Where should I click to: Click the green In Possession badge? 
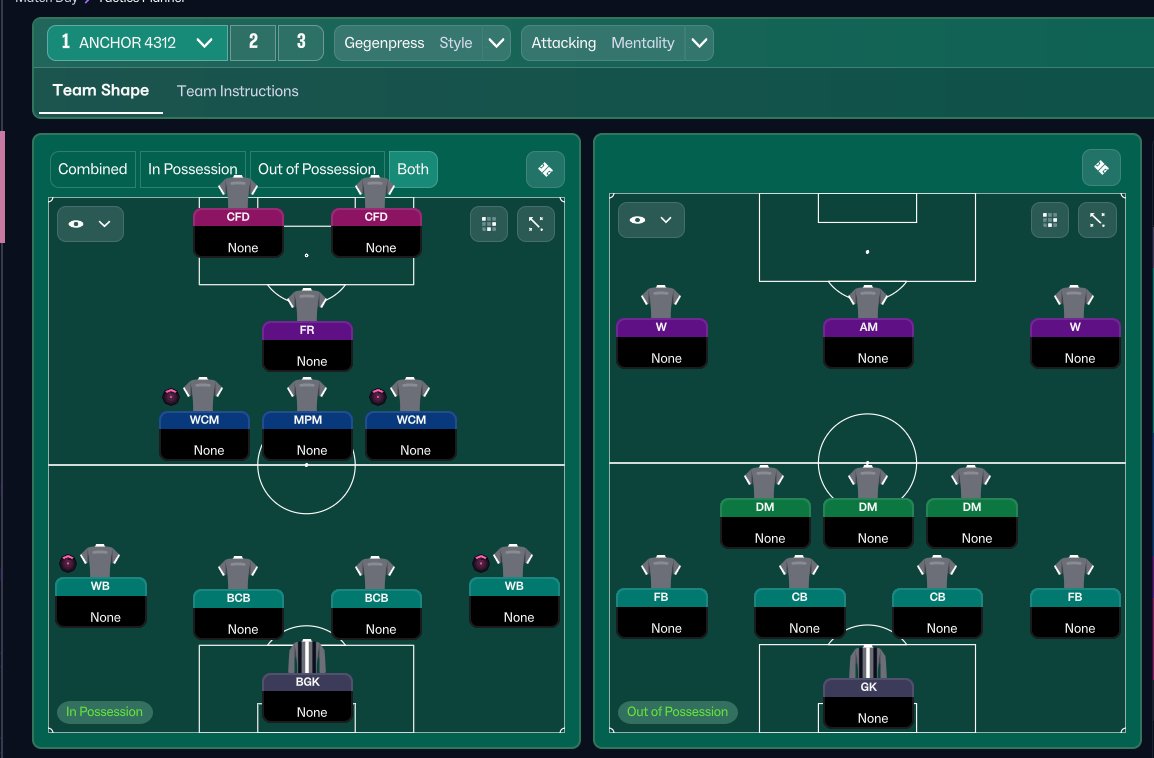(x=105, y=712)
